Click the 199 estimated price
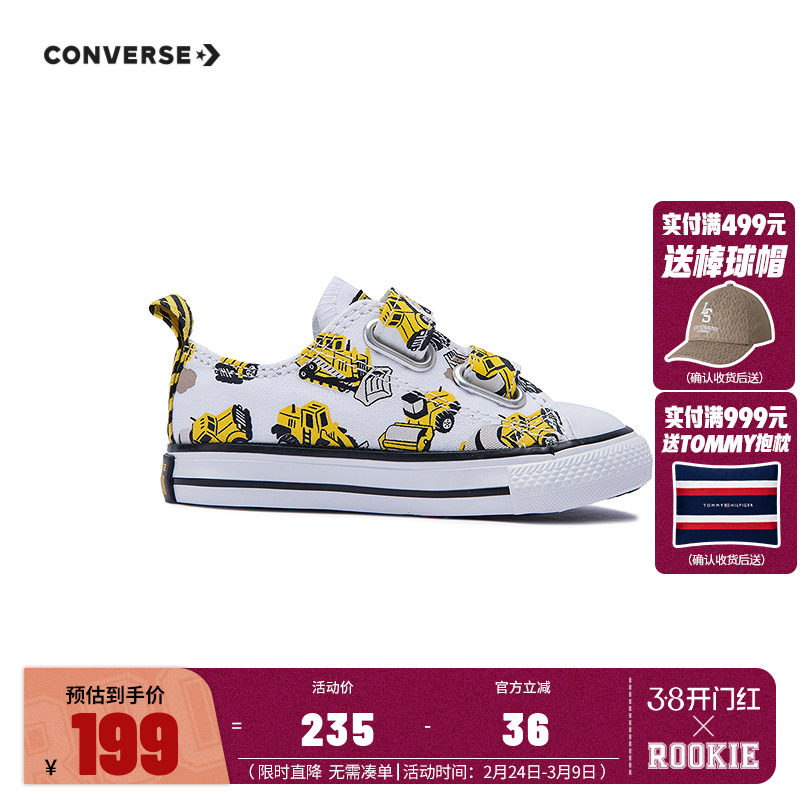The width and height of the screenshot is (800, 800). click(x=126, y=743)
